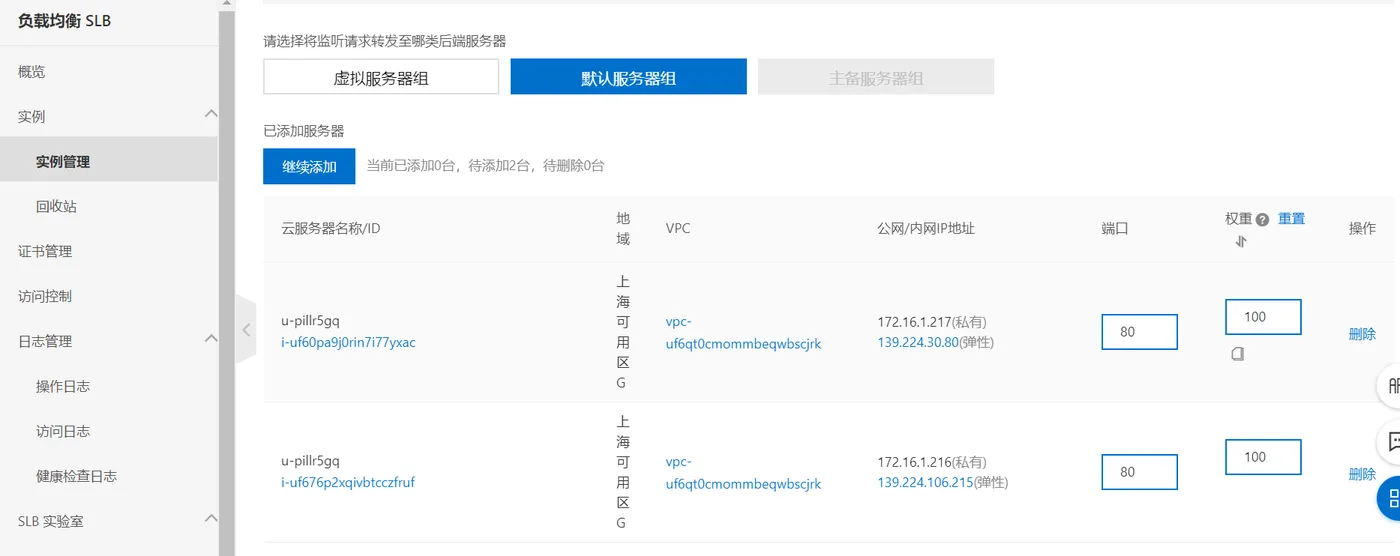
Task: Click elastic IP 139.224.106.215
Action: pos(925,482)
